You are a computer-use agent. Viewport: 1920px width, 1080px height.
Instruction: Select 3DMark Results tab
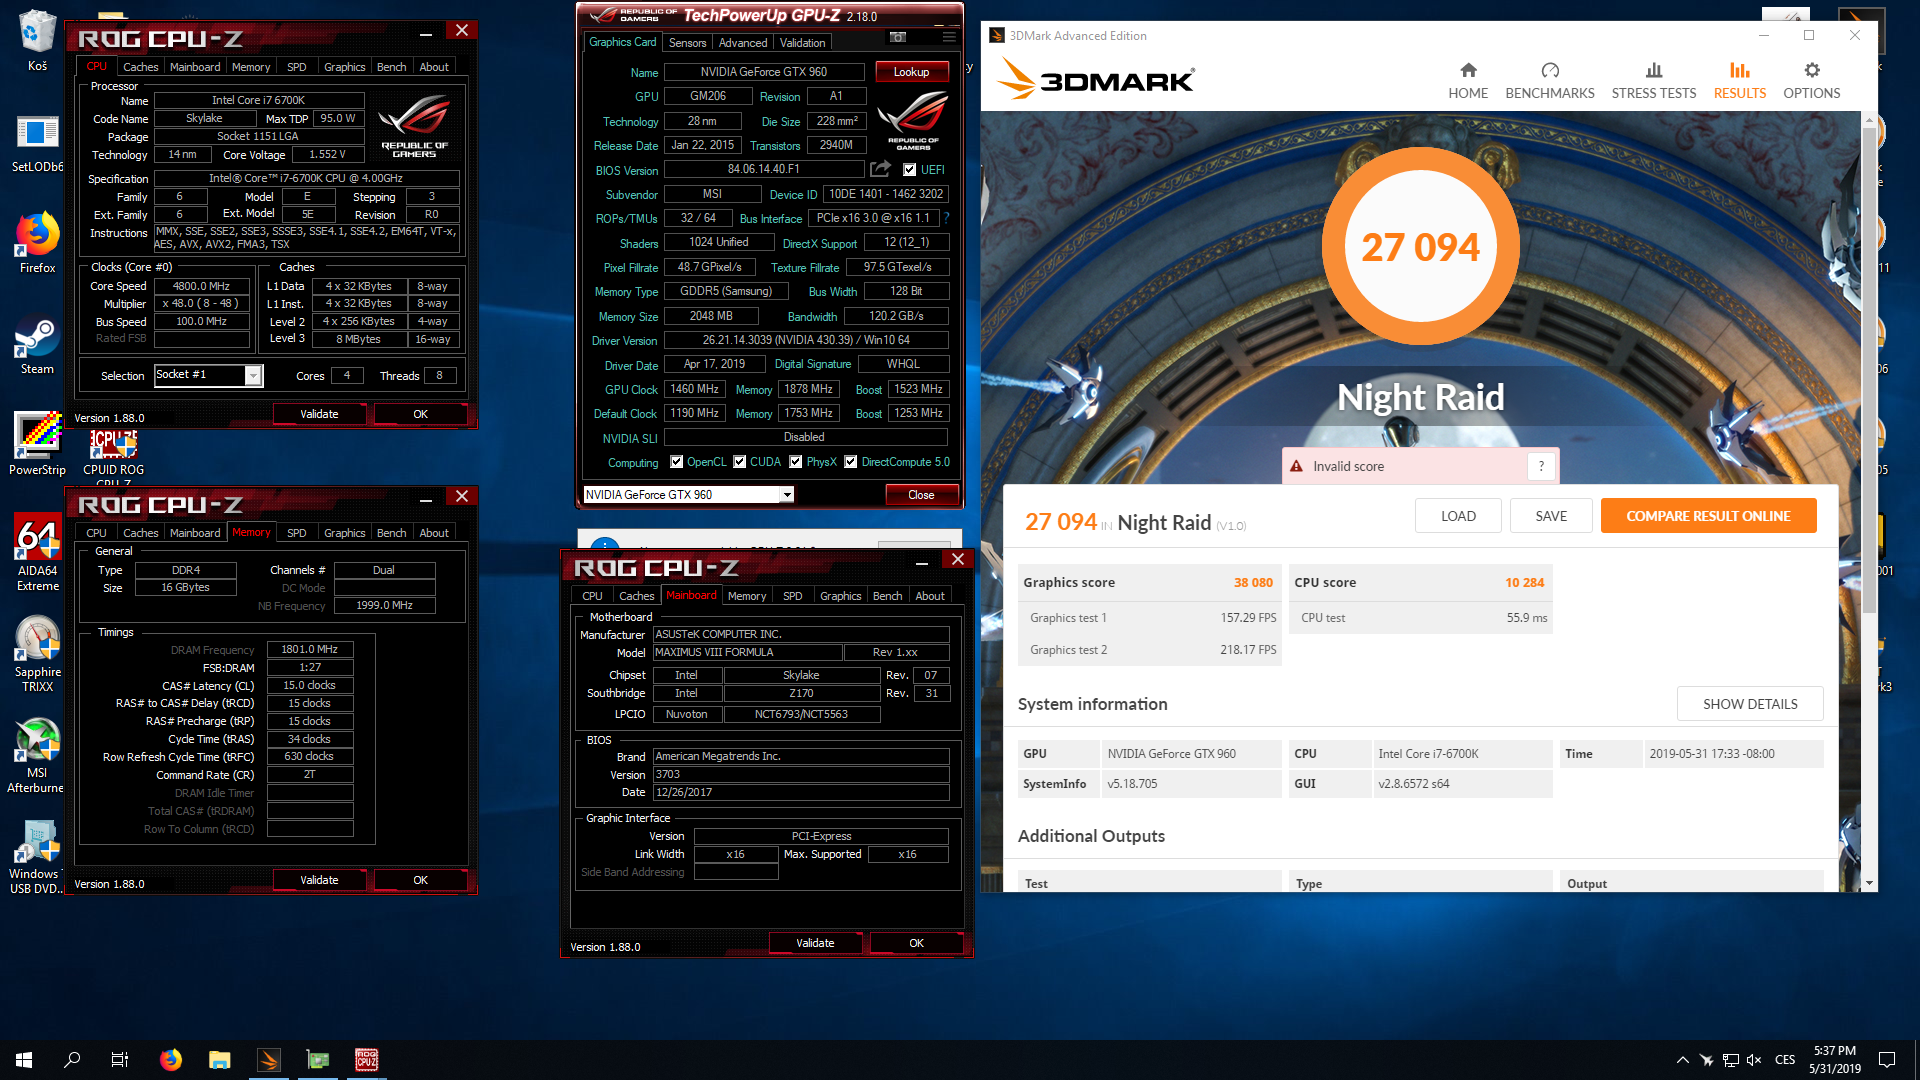(1740, 81)
